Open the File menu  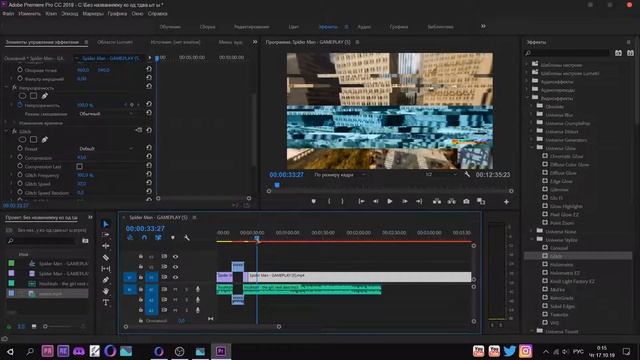8,13
